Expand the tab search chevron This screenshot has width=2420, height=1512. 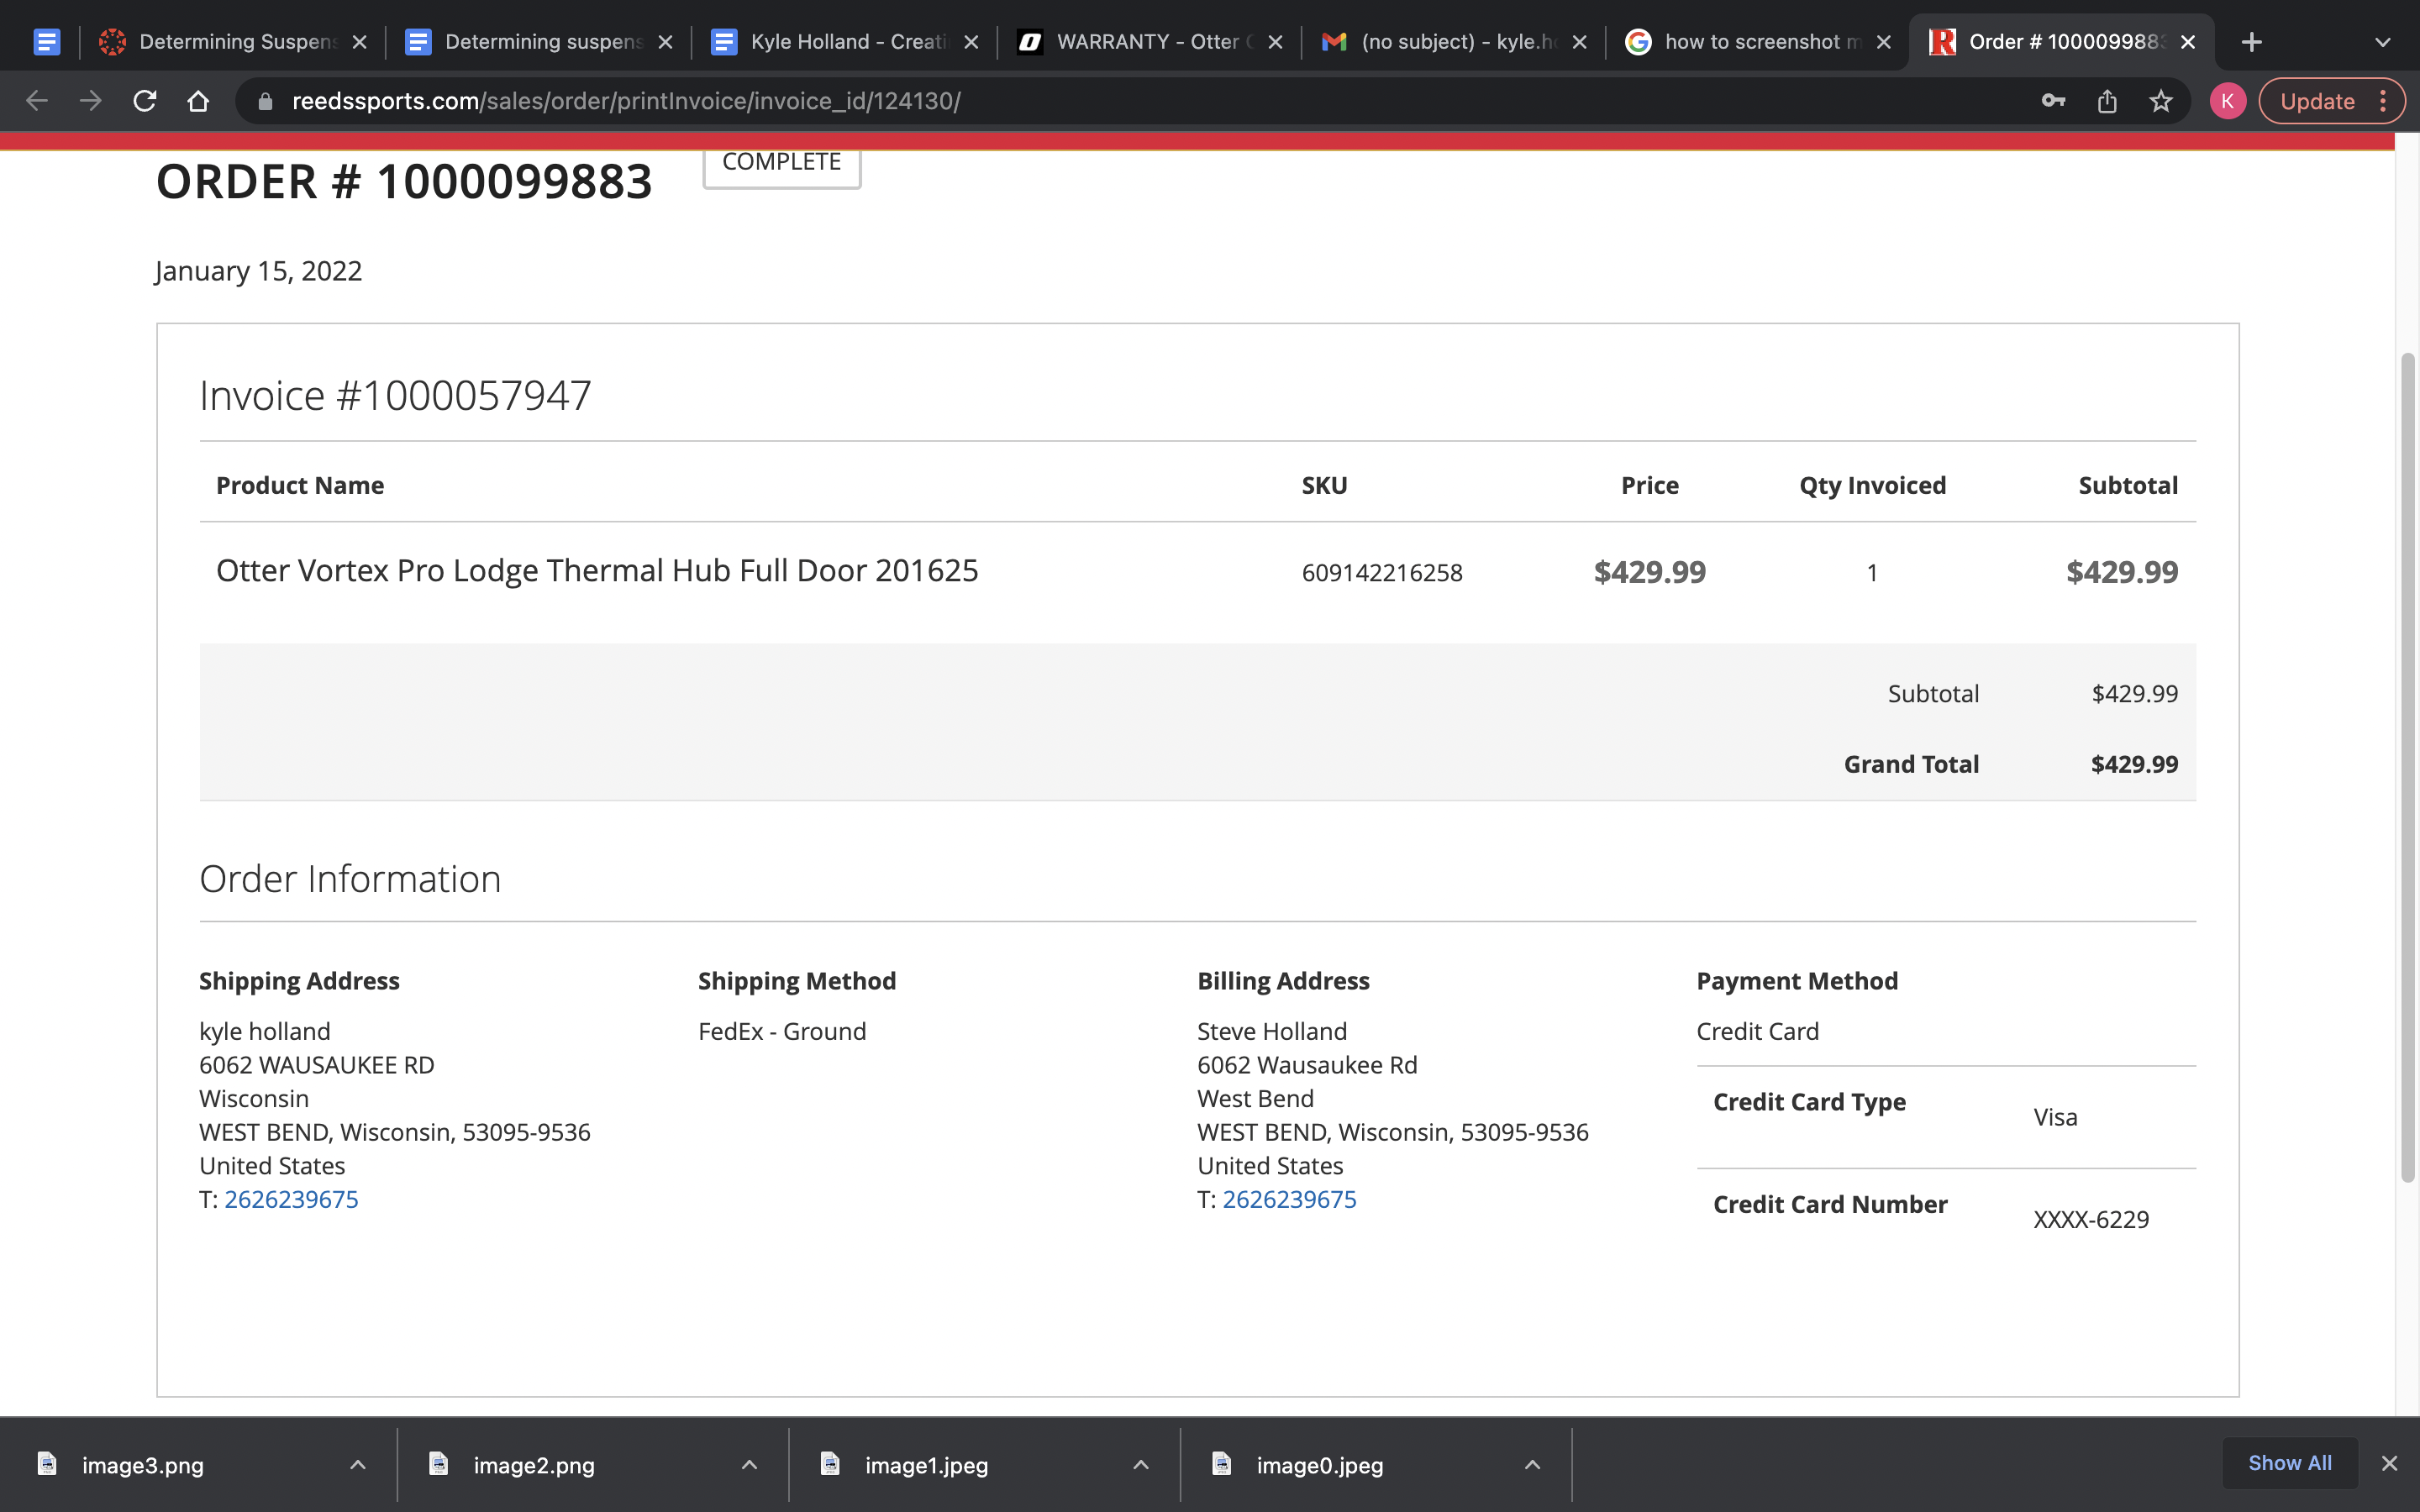pyautogui.click(x=2383, y=42)
